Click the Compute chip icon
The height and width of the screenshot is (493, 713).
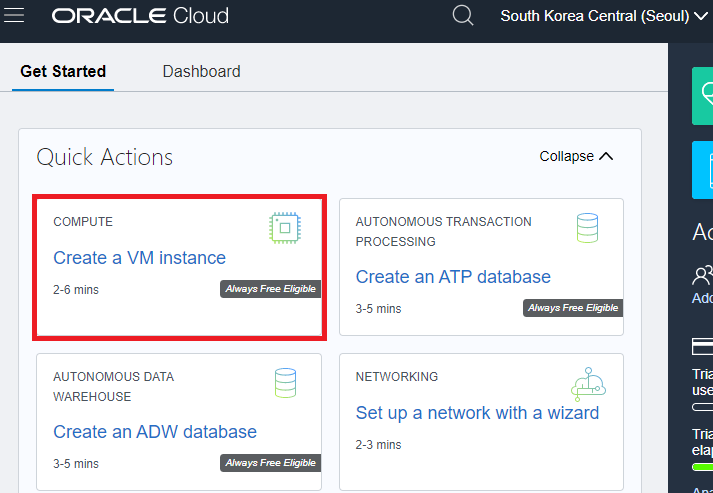285,228
